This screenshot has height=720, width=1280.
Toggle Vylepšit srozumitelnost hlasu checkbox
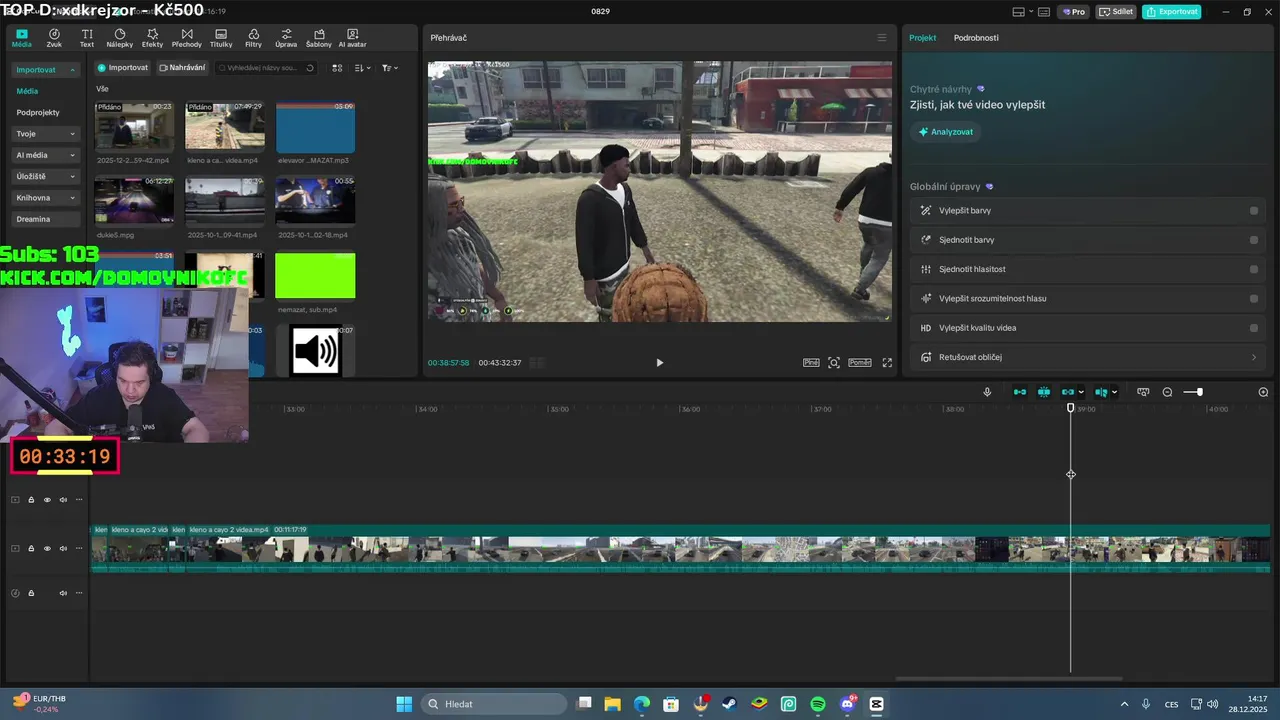1254,299
